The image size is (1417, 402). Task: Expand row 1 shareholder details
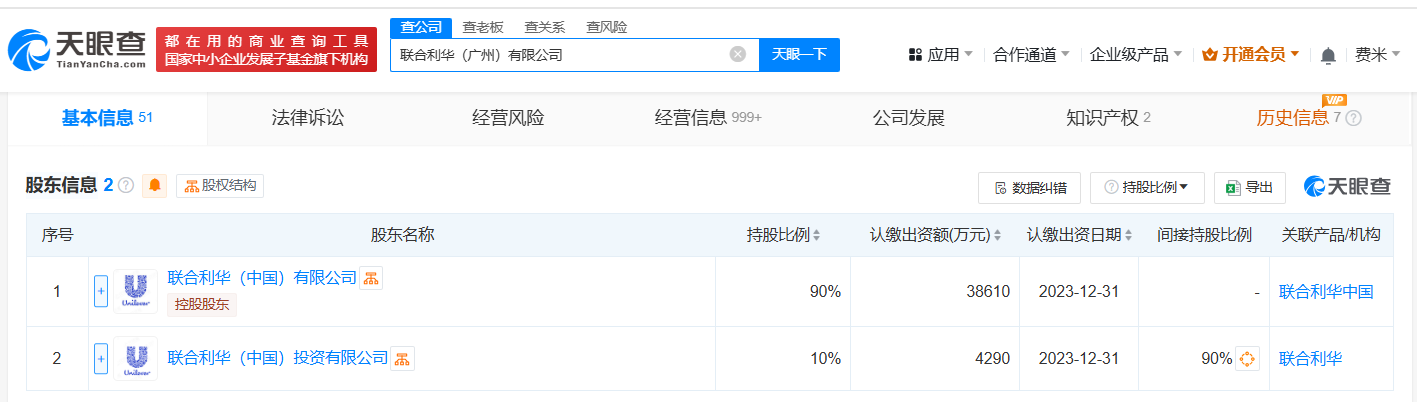(101, 291)
